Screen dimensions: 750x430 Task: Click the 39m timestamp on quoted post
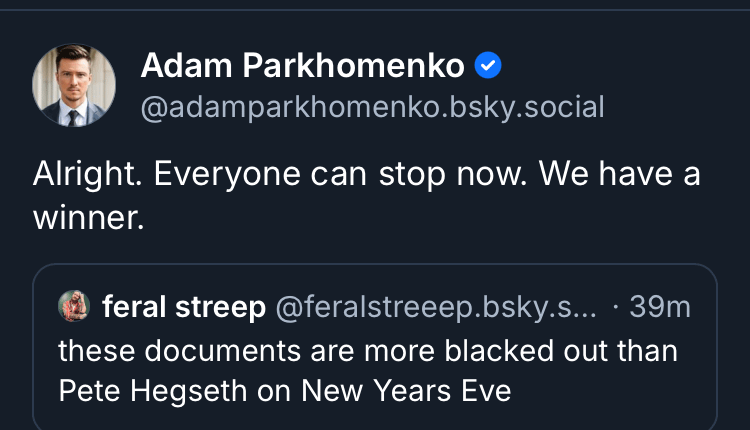[x=660, y=307]
